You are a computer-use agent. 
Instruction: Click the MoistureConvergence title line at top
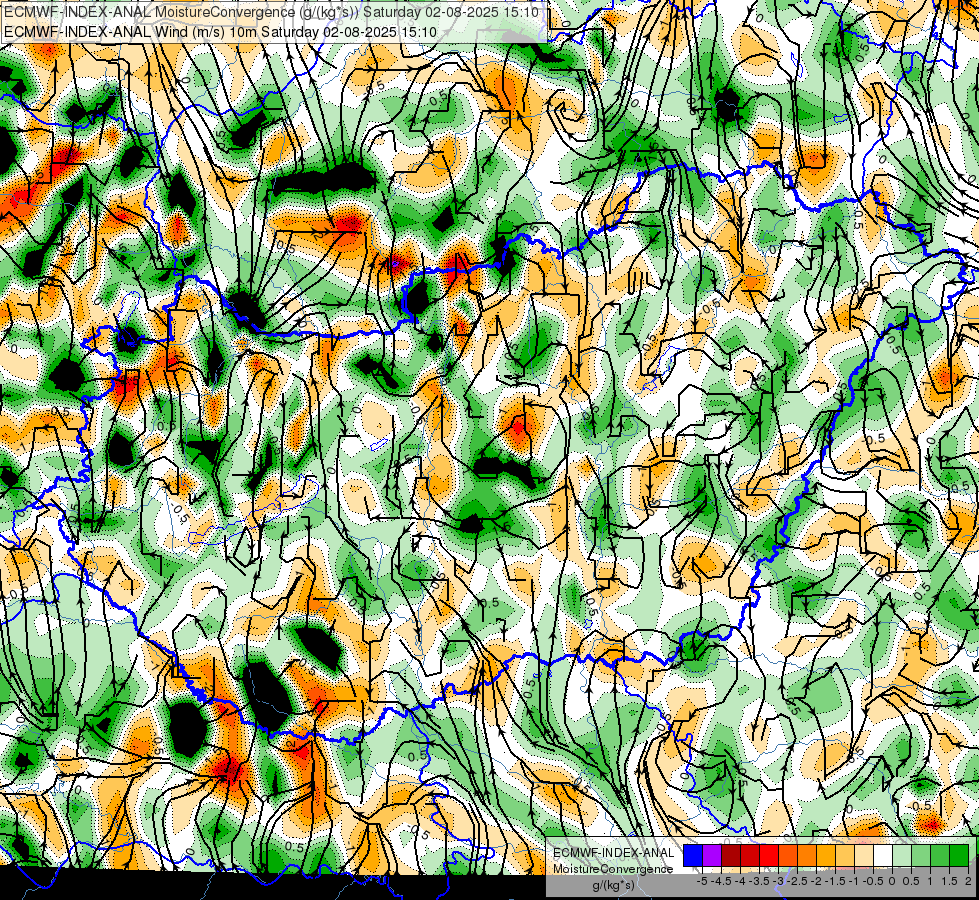click(x=273, y=12)
